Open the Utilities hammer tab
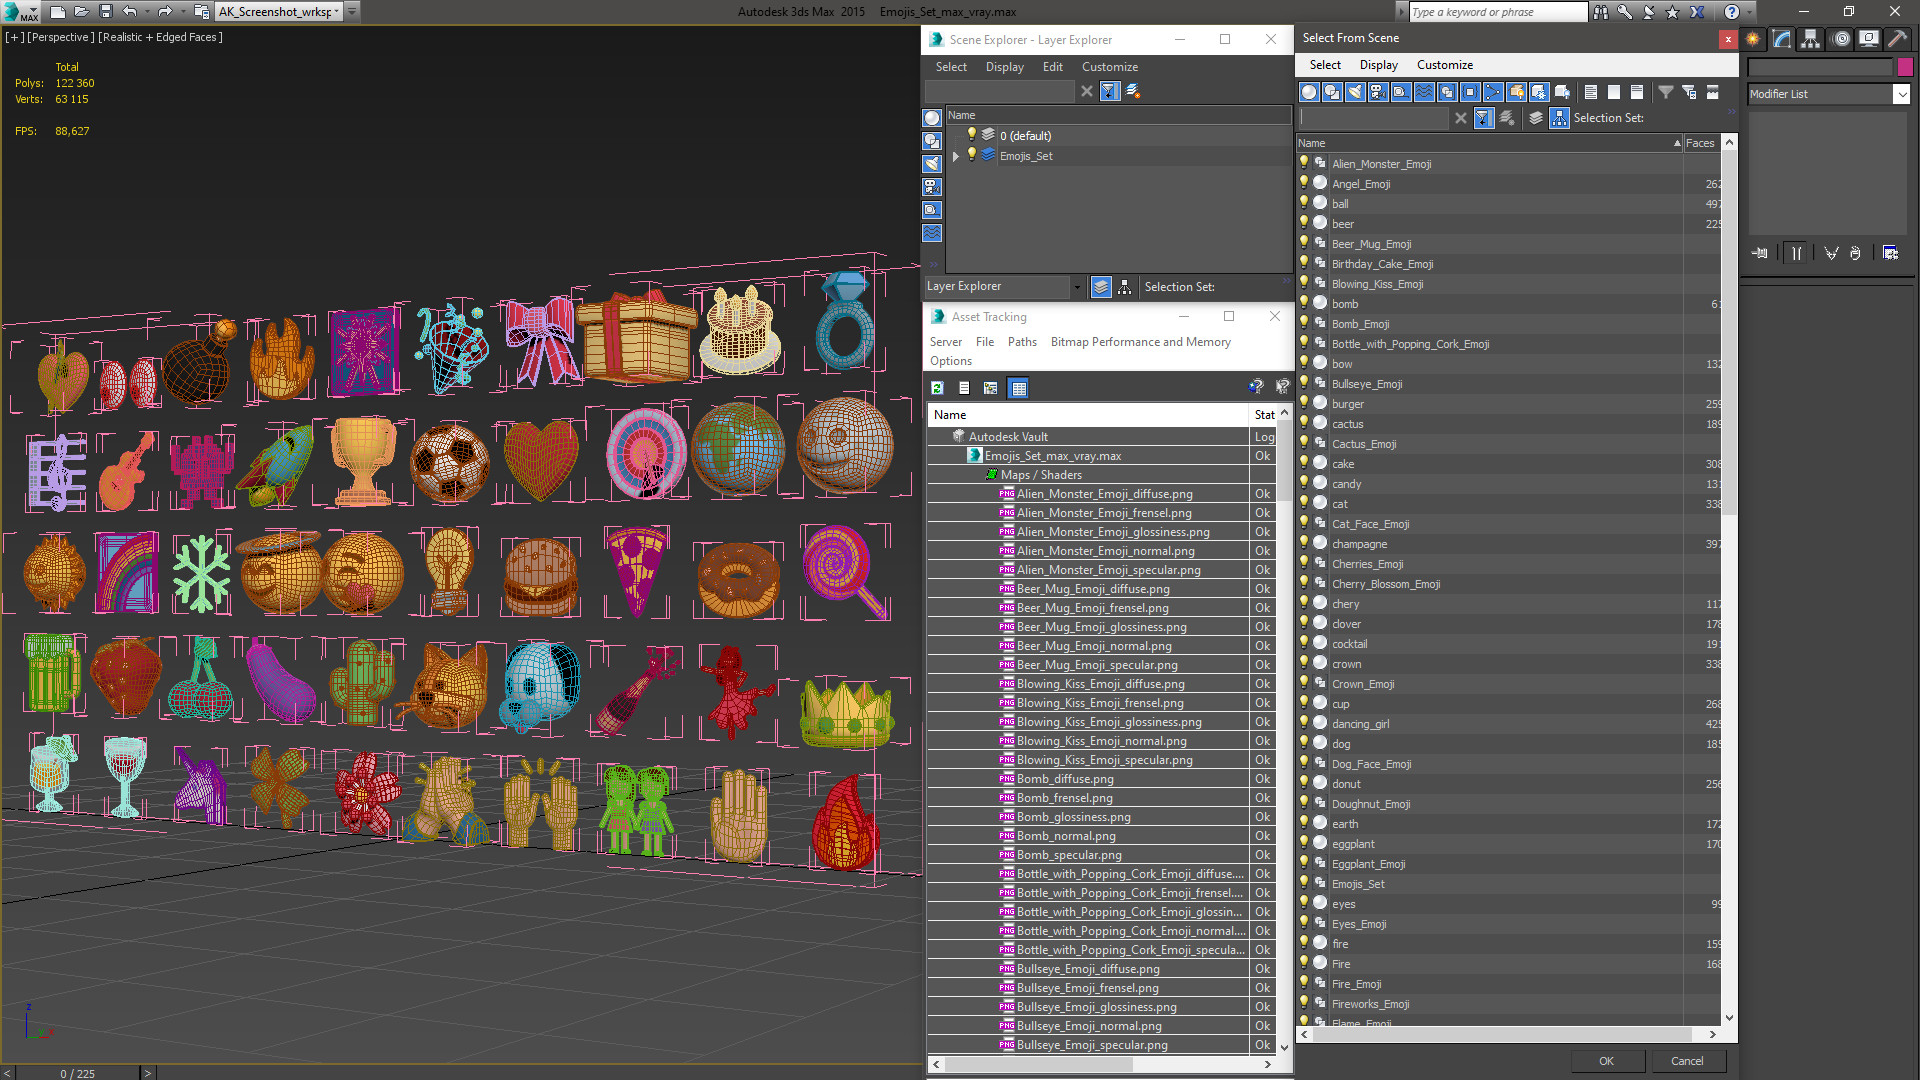Viewport: 1920px width, 1080px height. coord(1897,39)
